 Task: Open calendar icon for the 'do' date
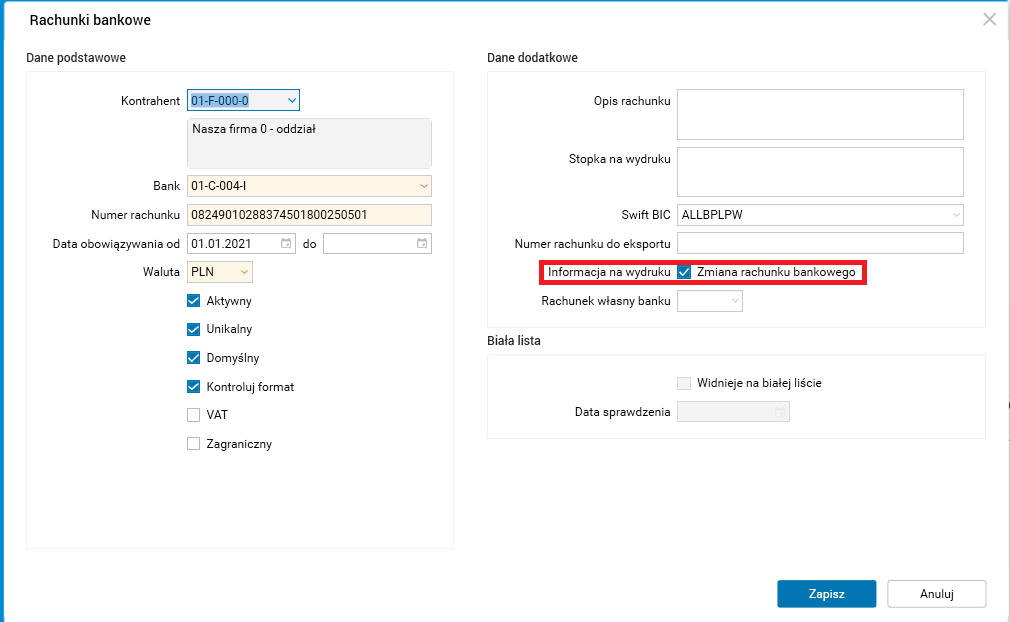coord(423,243)
